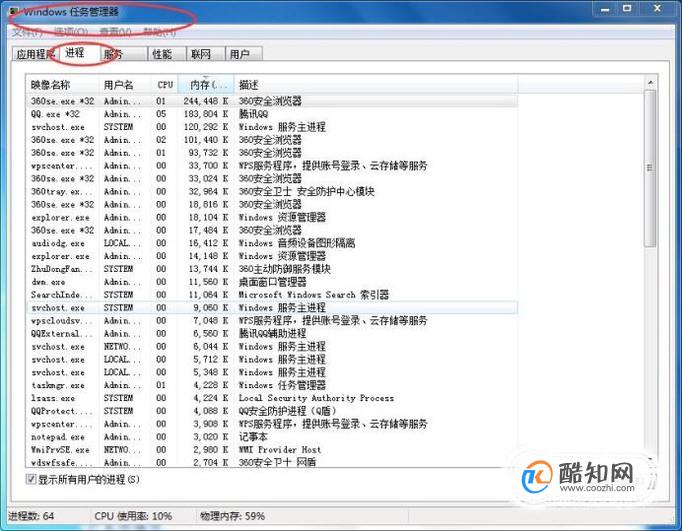The height and width of the screenshot is (531, 682).
Task: Open the 查看(V) menu
Action: coord(116,32)
